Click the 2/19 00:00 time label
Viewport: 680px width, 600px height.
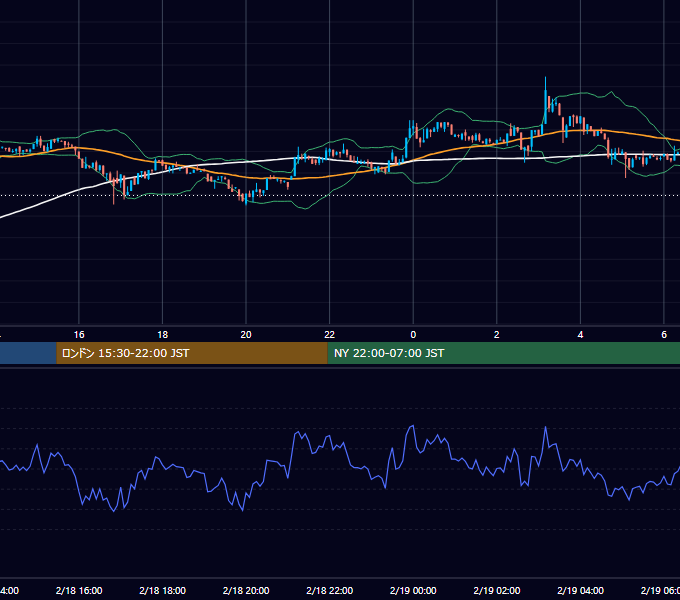tap(413, 590)
